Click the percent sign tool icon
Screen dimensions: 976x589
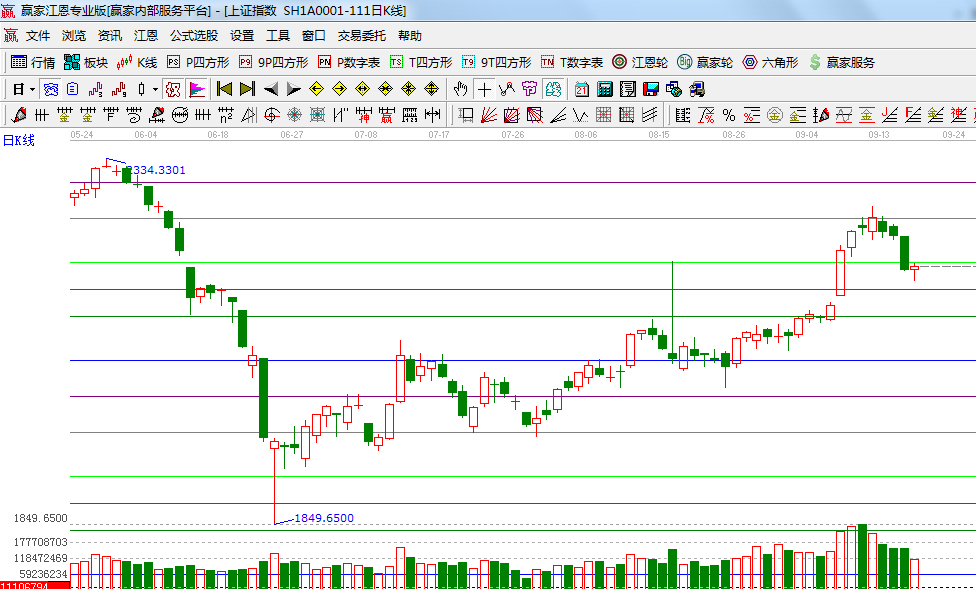[728, 115]
